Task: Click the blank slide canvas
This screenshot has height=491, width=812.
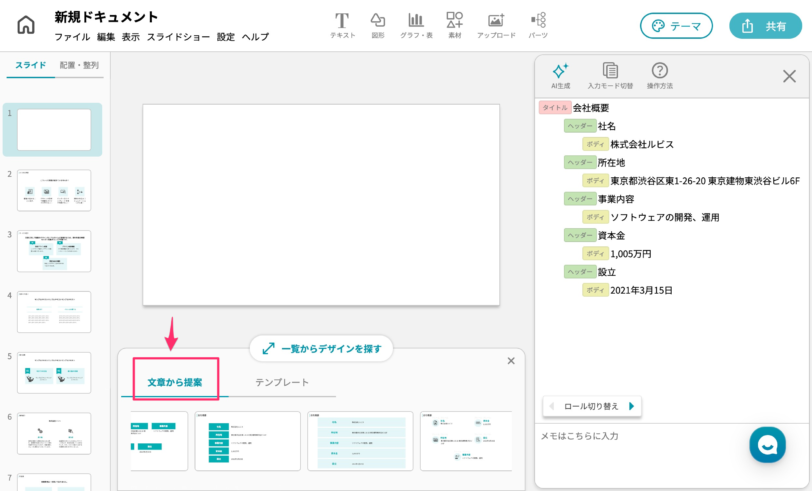Action: coord(321,205)
